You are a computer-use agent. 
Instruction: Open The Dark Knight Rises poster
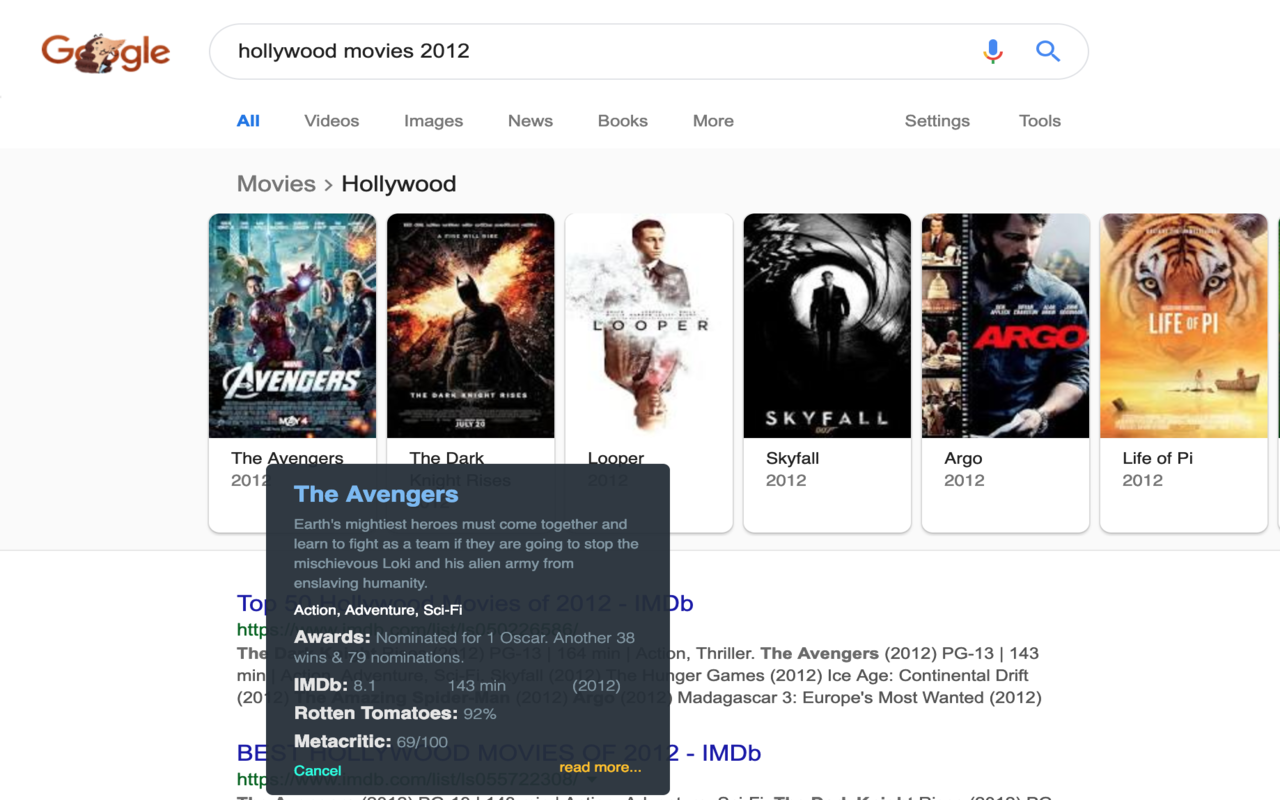coord(471,326)
